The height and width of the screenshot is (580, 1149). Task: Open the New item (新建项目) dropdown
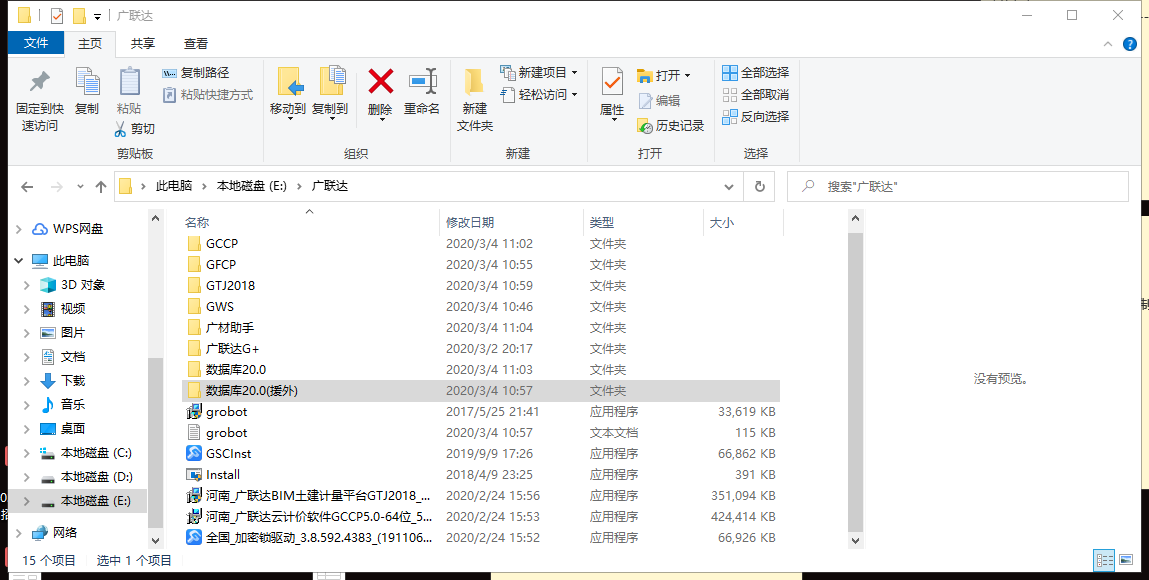[539, 72]
